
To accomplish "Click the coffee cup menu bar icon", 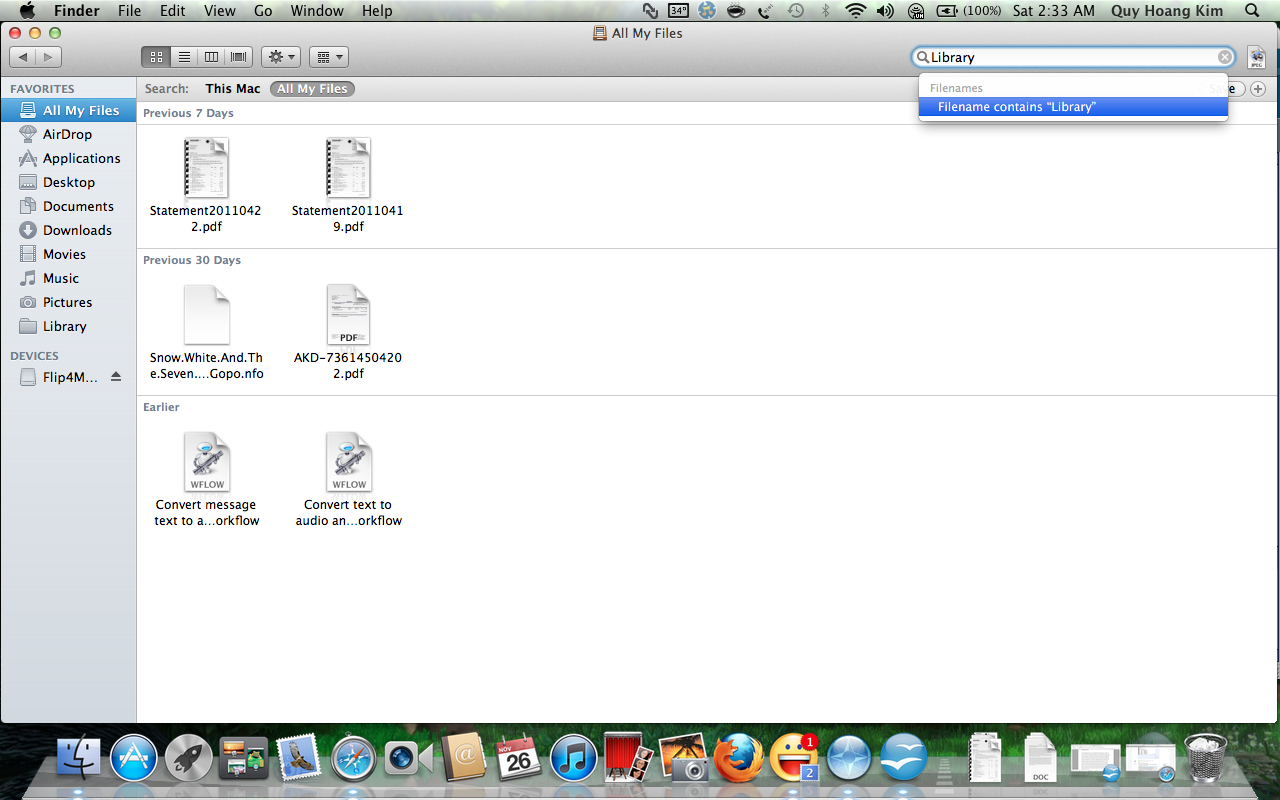I will pos(736,11).
